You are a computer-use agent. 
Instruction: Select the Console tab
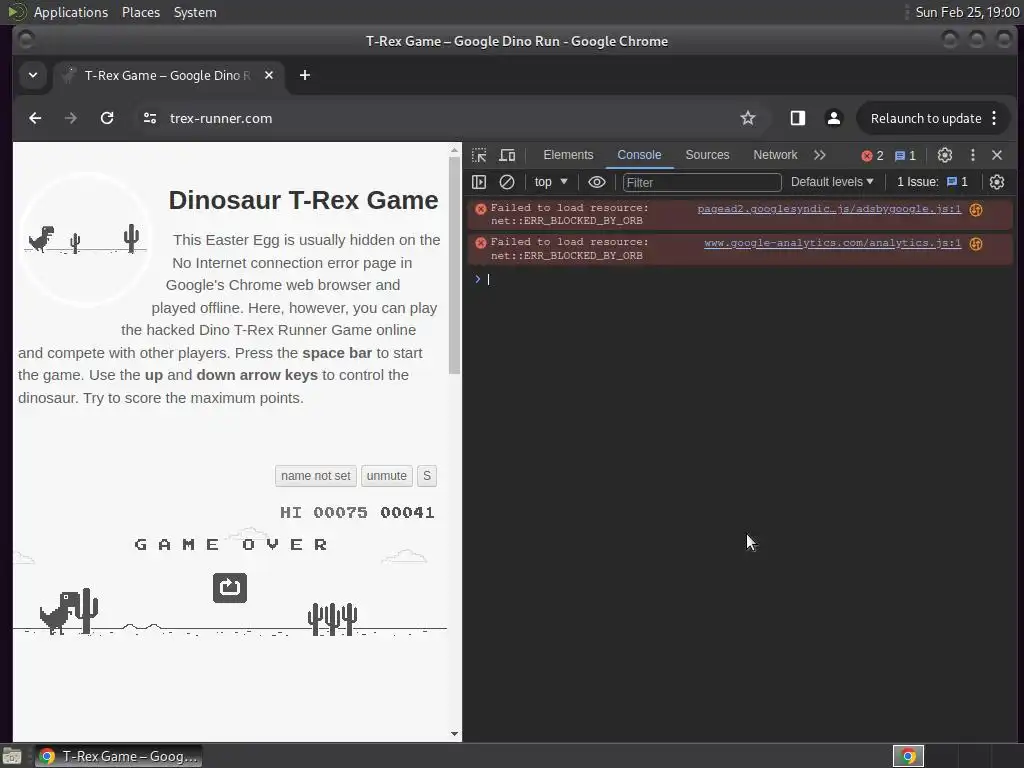[x=639, y=155]
